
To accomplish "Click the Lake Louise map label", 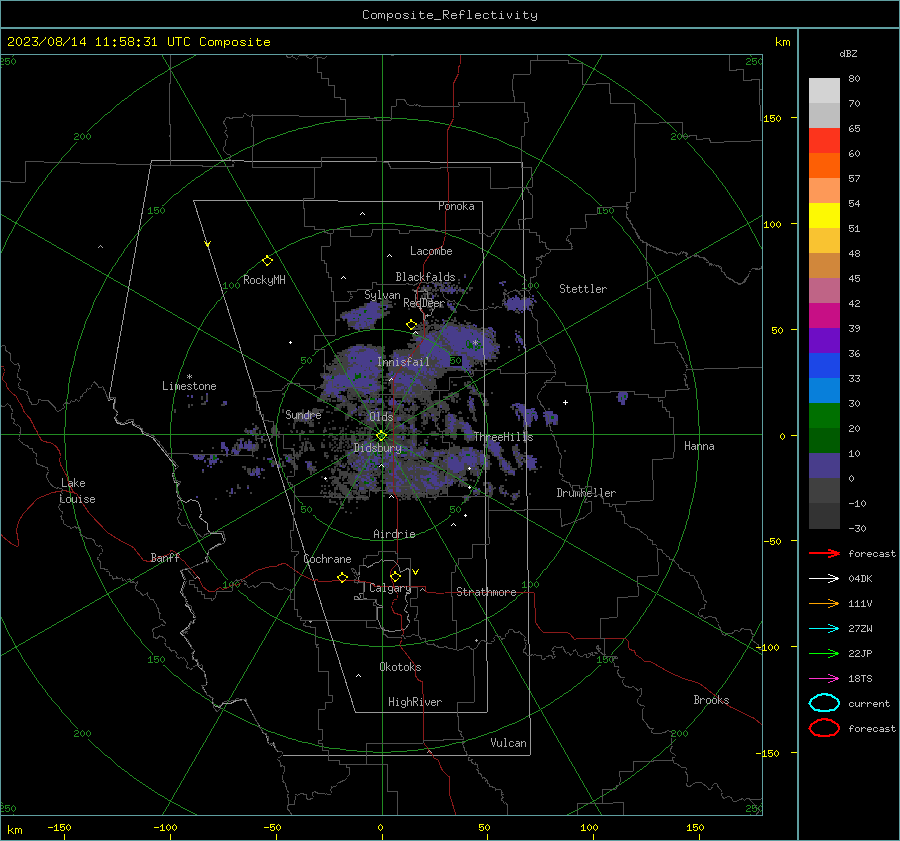I will point(77,491).
